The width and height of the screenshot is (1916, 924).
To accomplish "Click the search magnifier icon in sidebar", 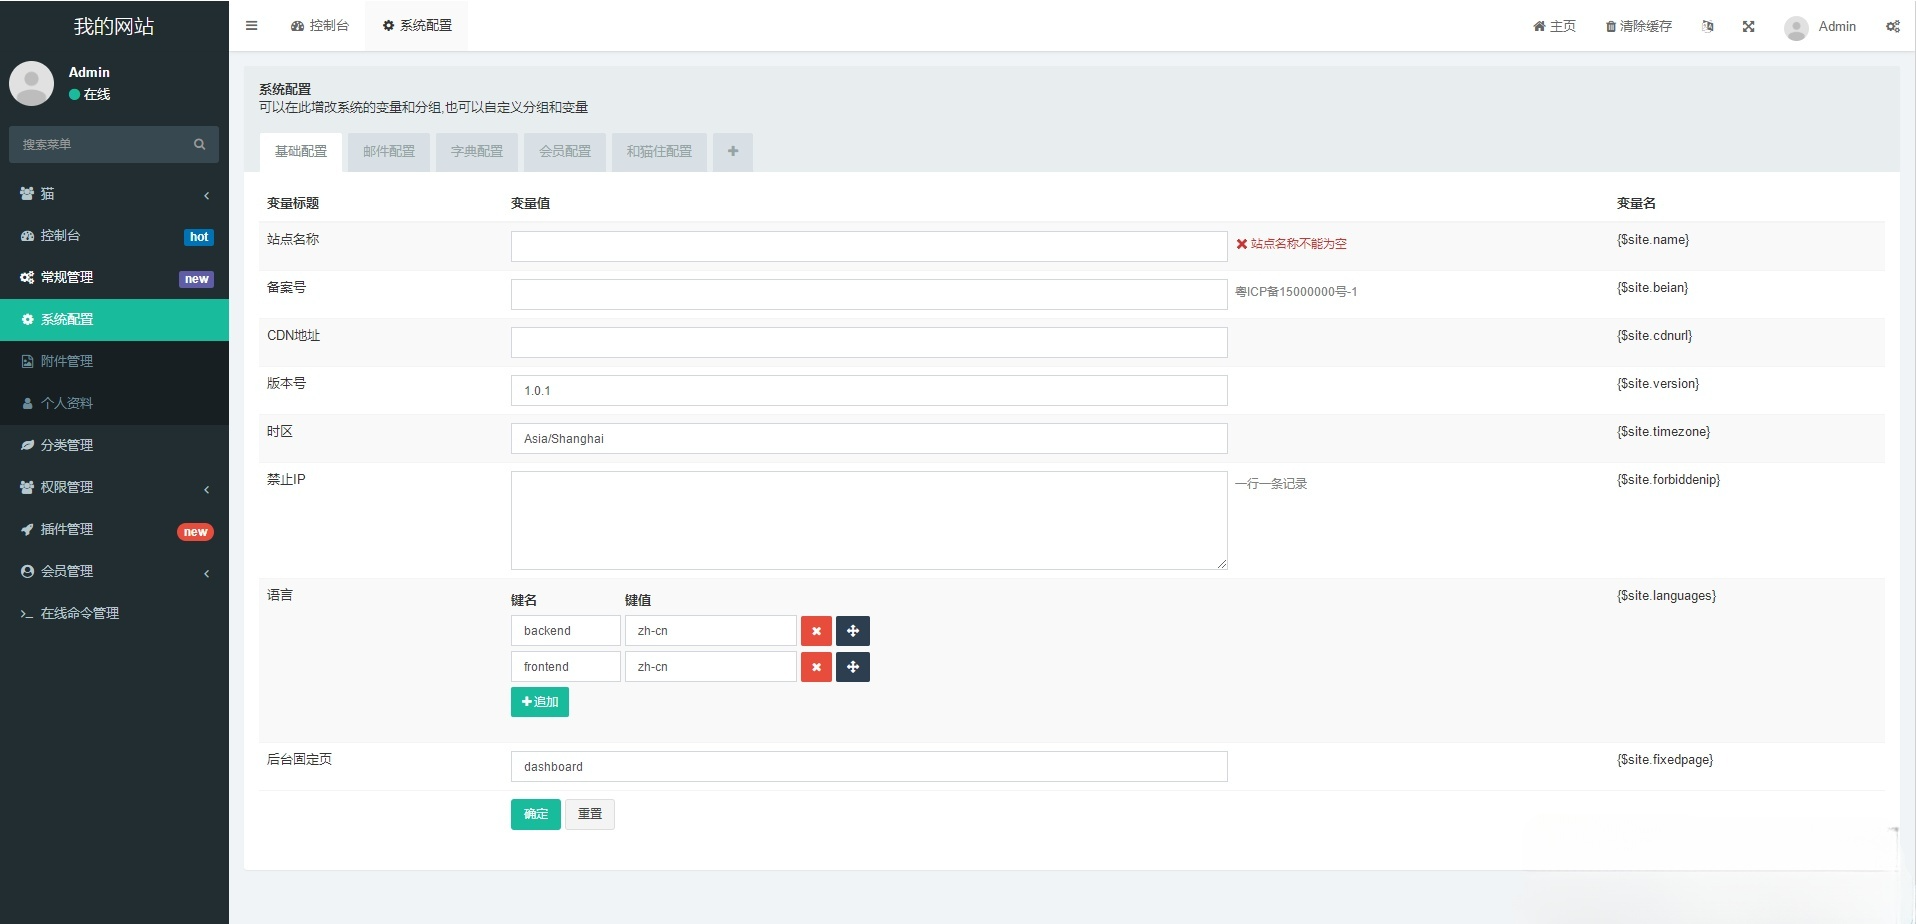I will click(x=199, y=145).
